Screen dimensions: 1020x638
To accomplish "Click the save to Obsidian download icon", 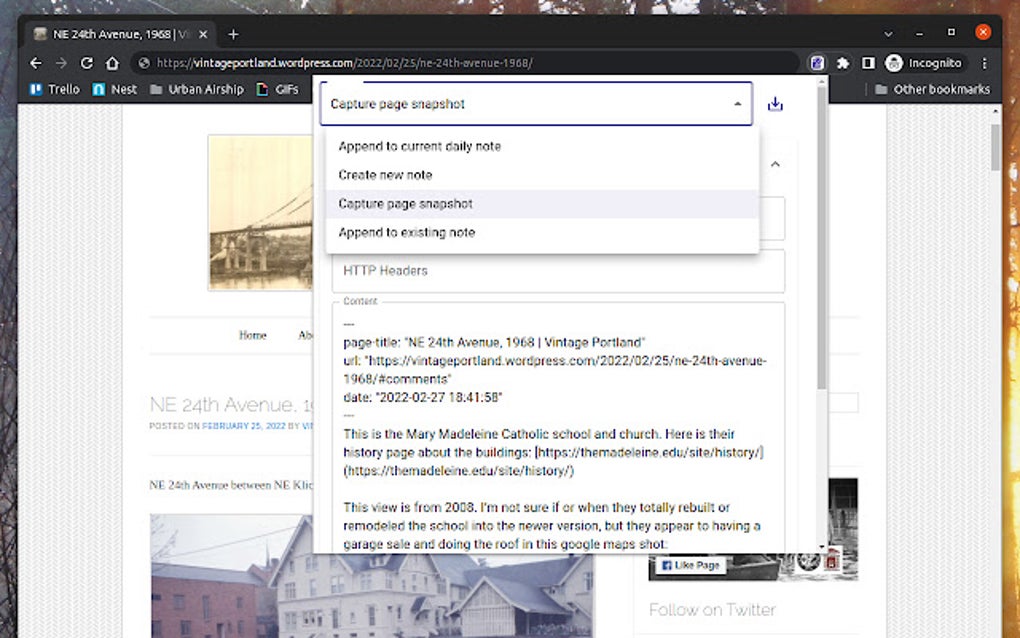I will (x=775, y=104).
